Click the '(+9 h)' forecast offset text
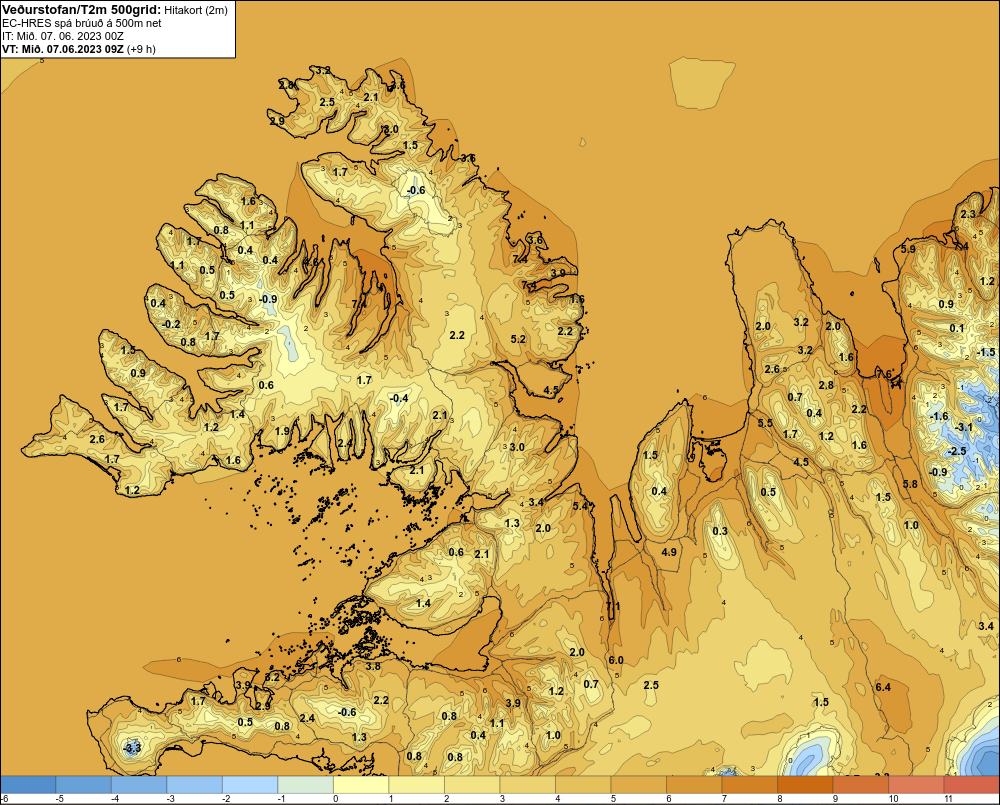 click(x=141, y=49)
